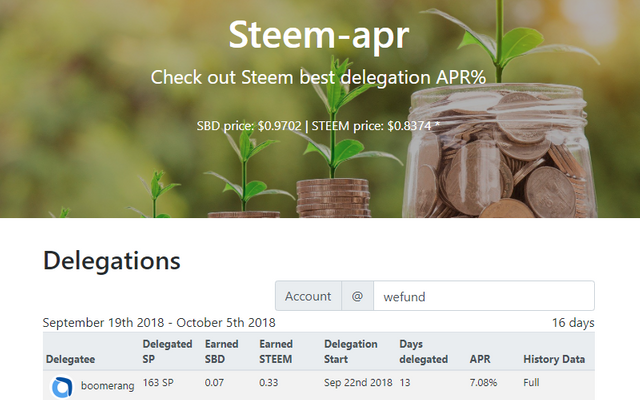Click the APR column header
Viewport: 640px width, 400px height.
(480, 359)
